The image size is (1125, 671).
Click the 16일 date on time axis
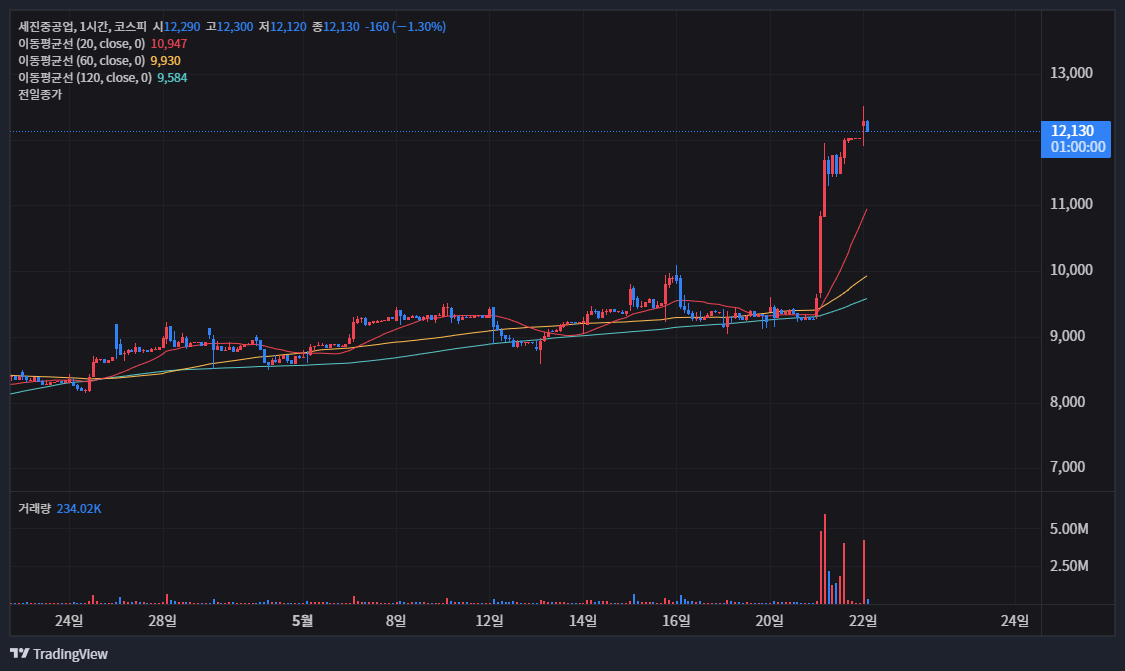click(x=677, y=621)
